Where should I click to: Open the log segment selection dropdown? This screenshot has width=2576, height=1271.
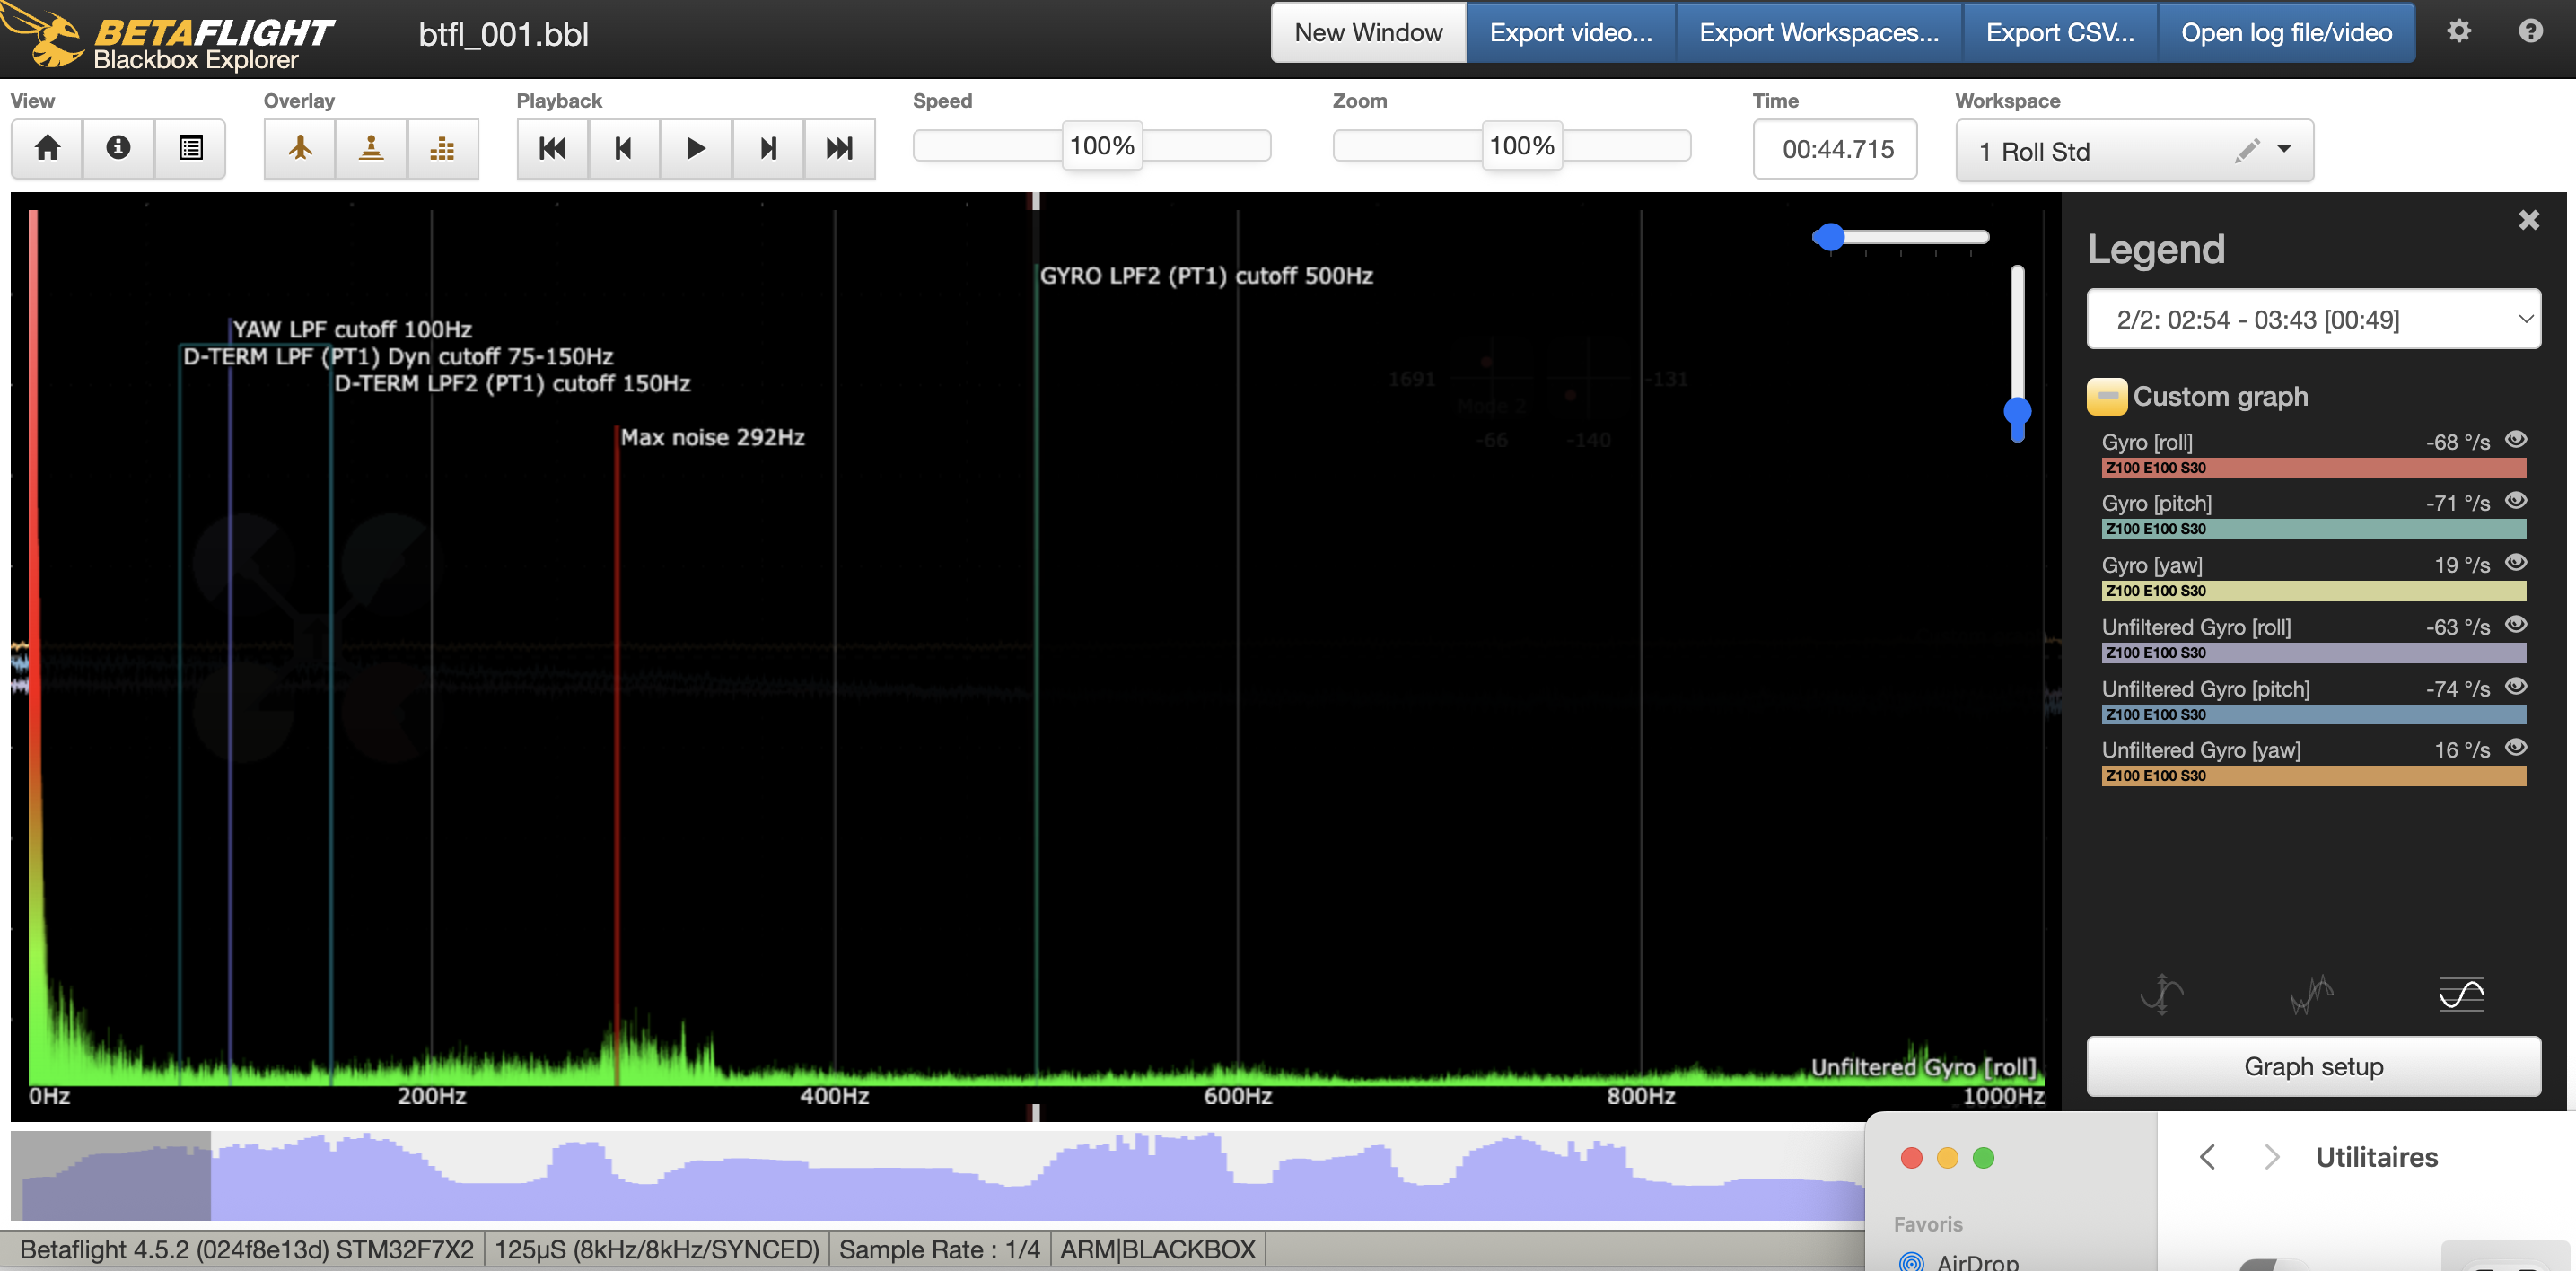point(2312,320)
